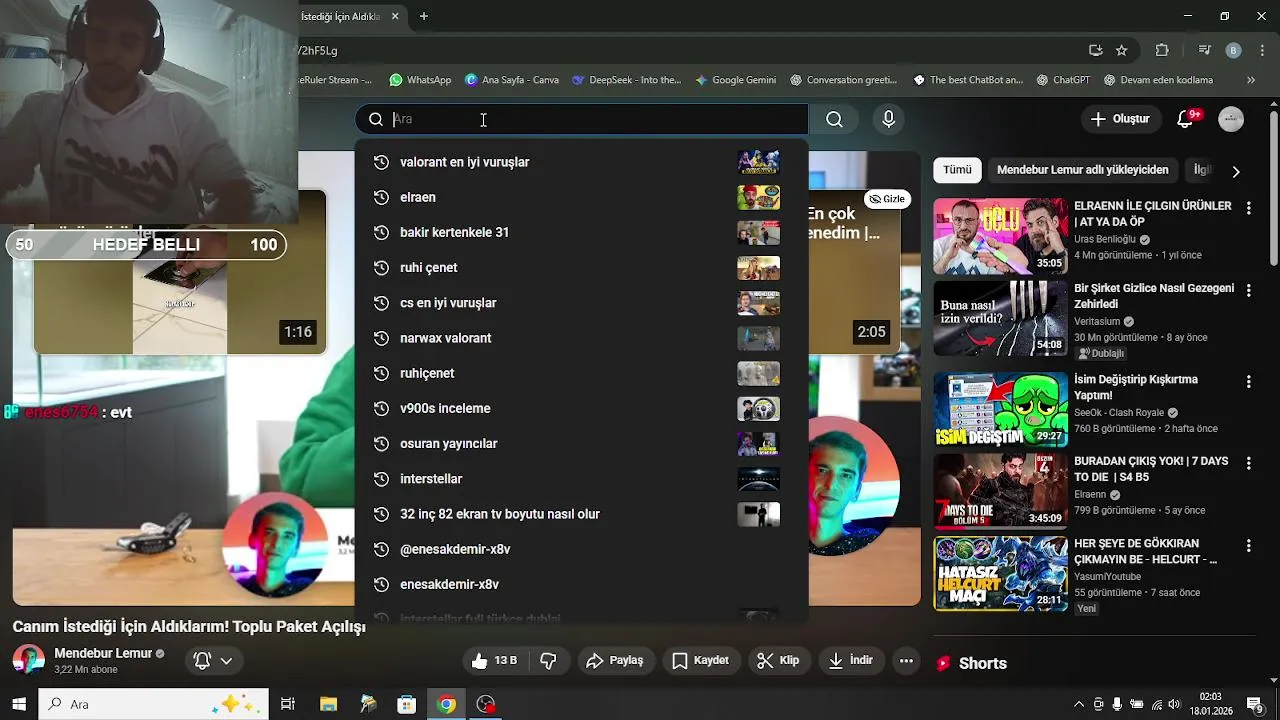Open notifications bell with 9+ badge
The width and height of the screenshot is (1280, 720).
point(1186,119)
